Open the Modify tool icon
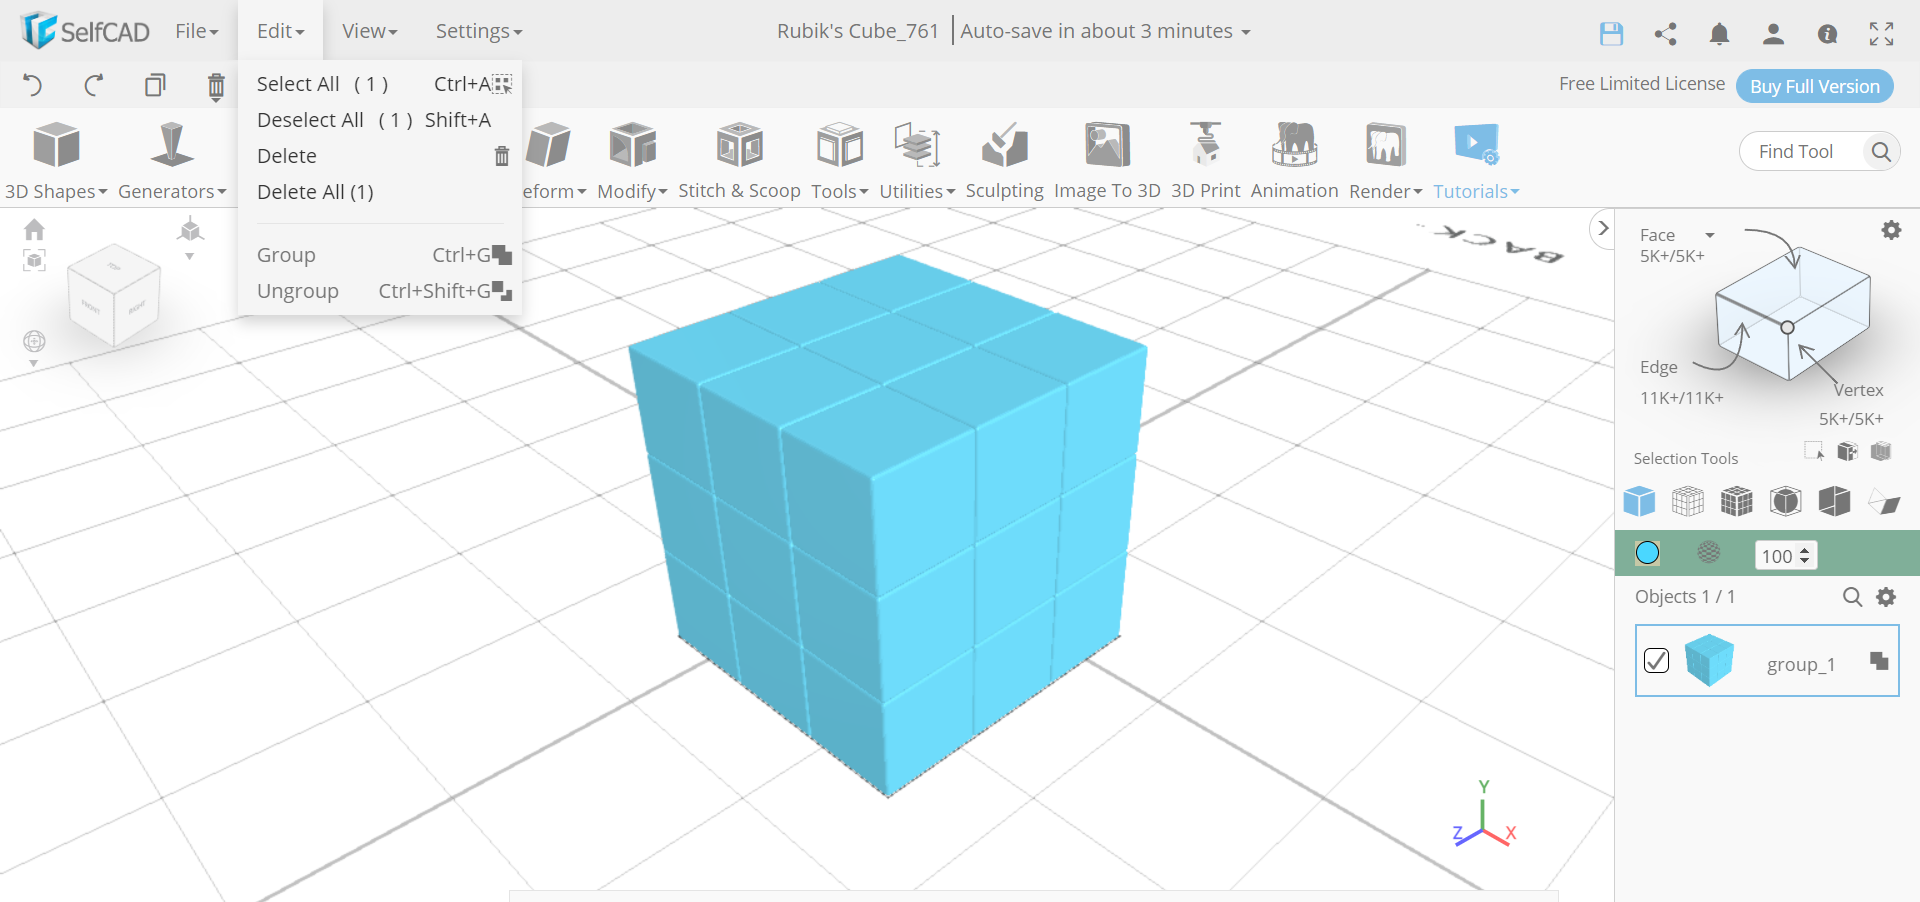The height and width of the screenshot is (902, 1920). (x=632, y=145)
